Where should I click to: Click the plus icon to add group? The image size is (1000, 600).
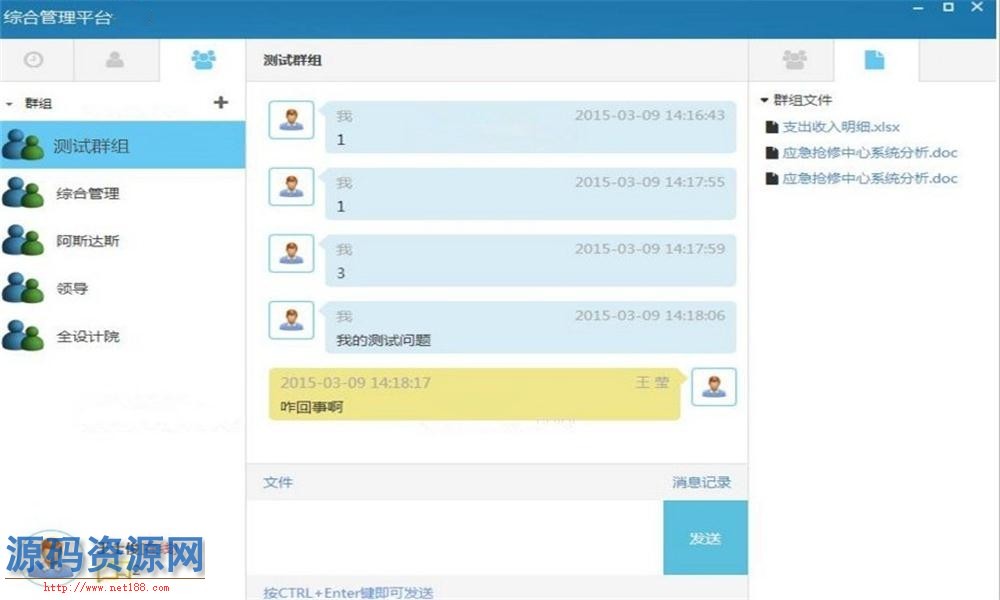[221, 102]
